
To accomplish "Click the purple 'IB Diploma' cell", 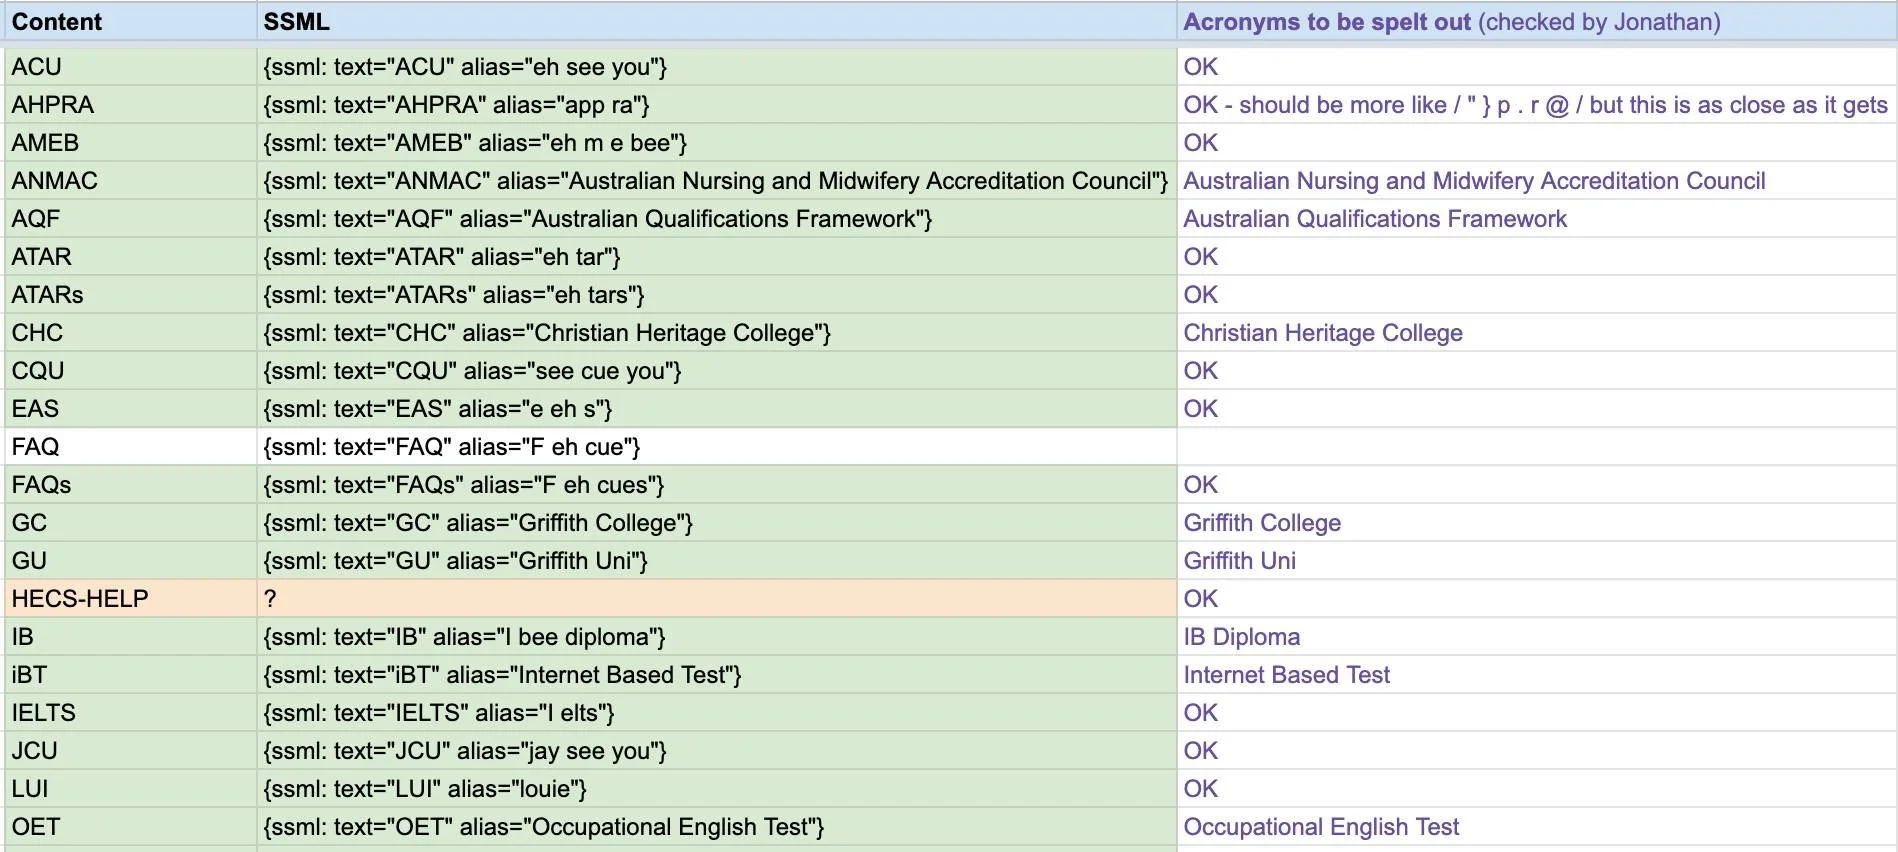I will 1536,637.
